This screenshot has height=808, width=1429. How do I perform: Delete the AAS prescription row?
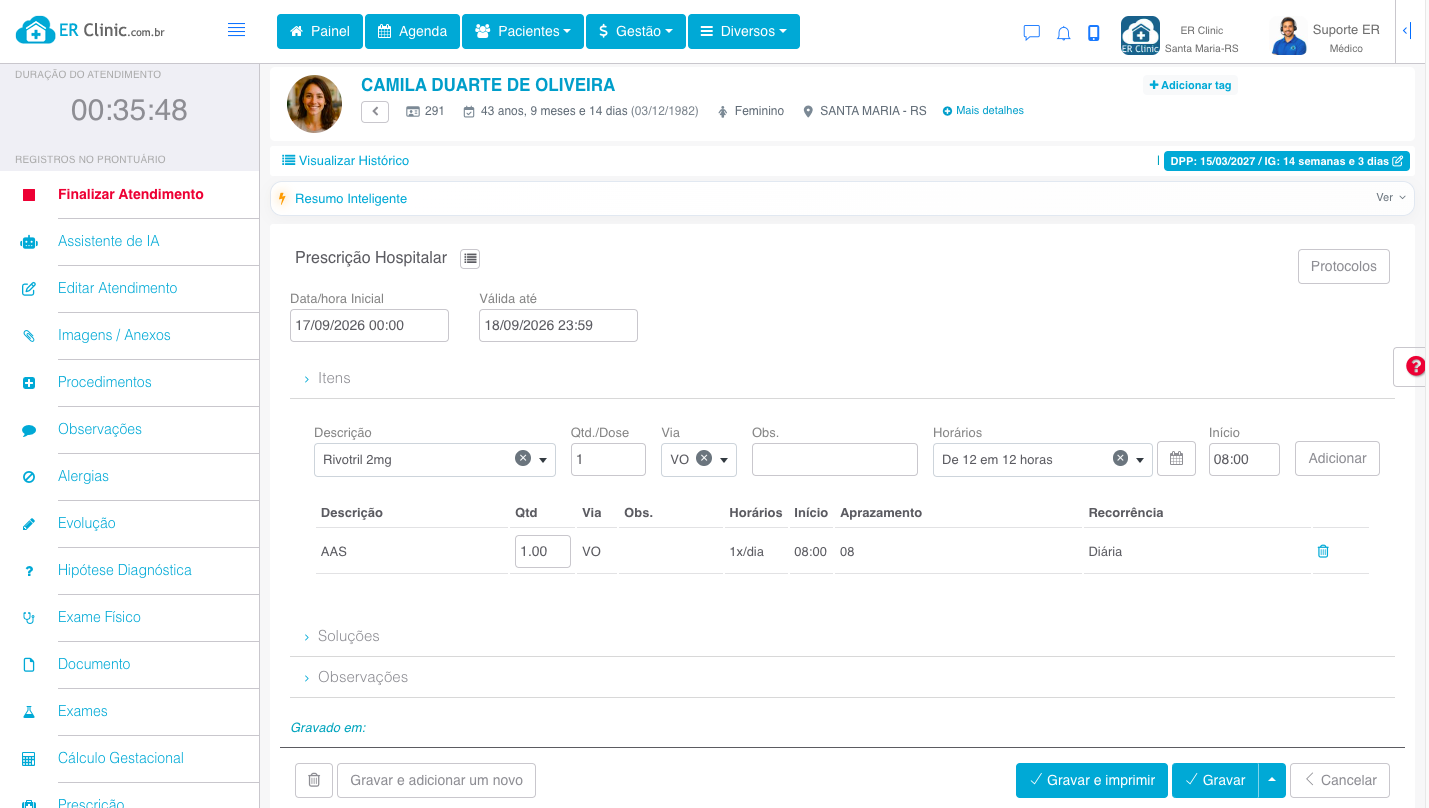(x=1323, y=551)
